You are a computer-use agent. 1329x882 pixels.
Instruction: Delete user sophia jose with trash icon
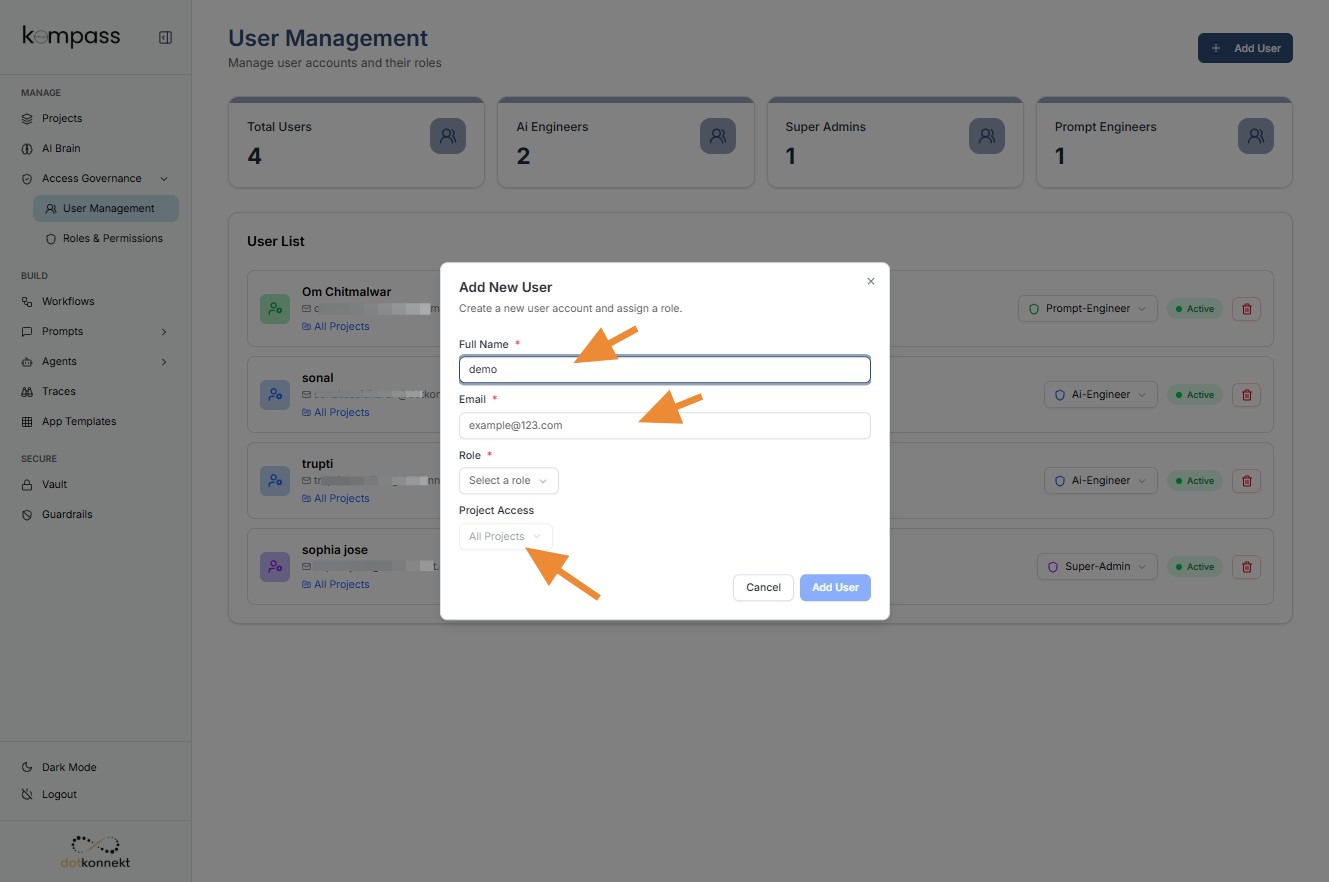(1246, 567)
